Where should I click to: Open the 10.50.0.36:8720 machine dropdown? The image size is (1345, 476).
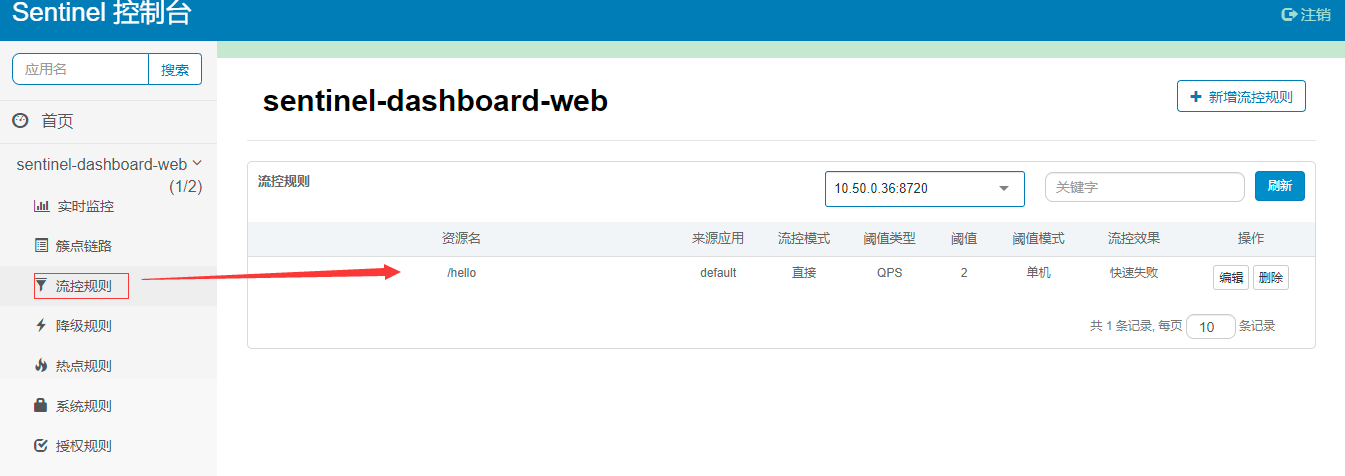pos(924,188)
